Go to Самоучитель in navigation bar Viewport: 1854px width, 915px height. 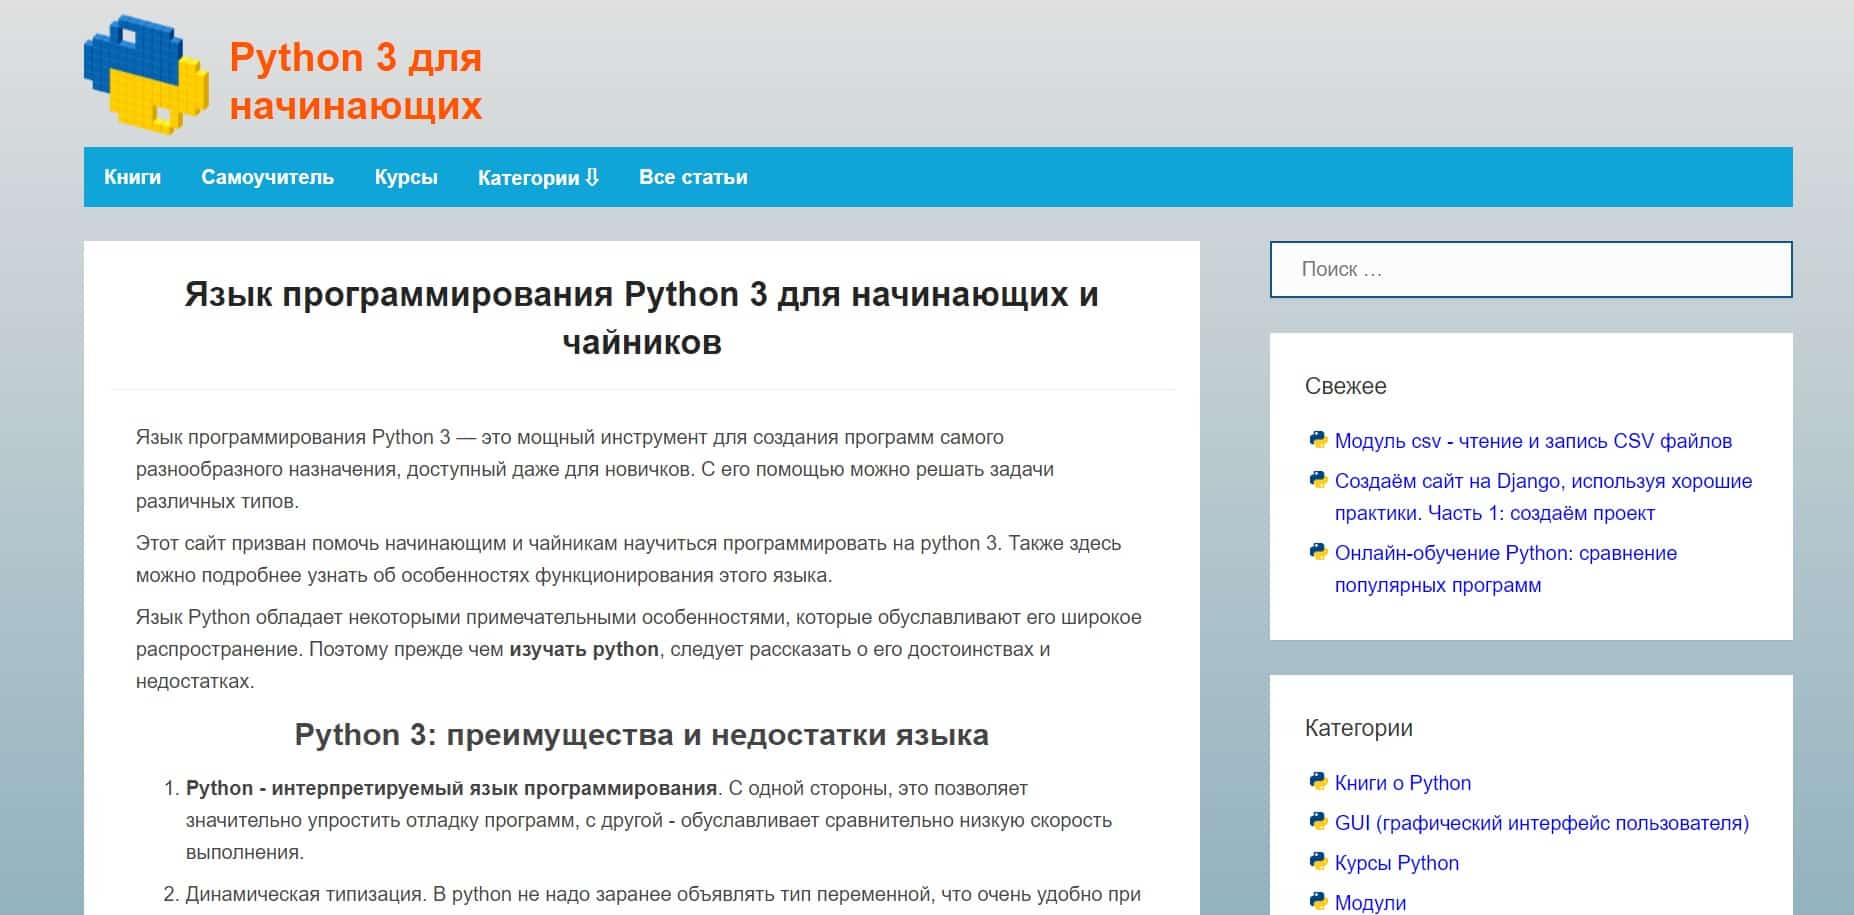(267, 177)
